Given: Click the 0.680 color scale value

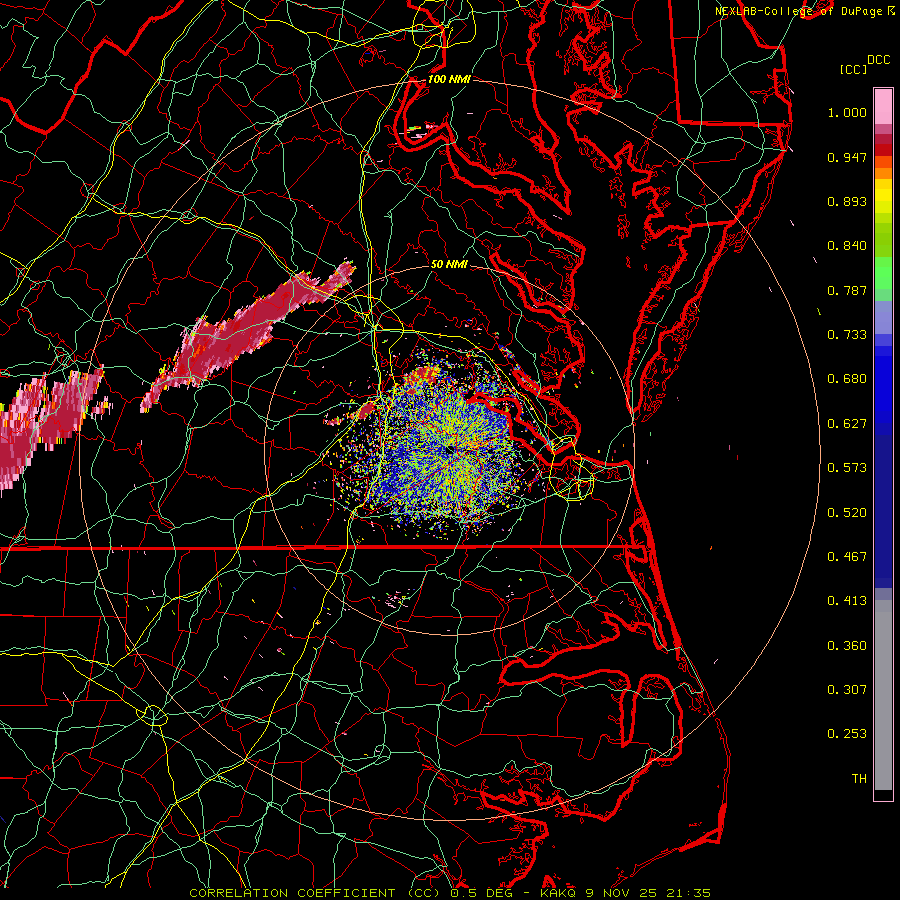Looking at the screenshot, I should [847, 379].
